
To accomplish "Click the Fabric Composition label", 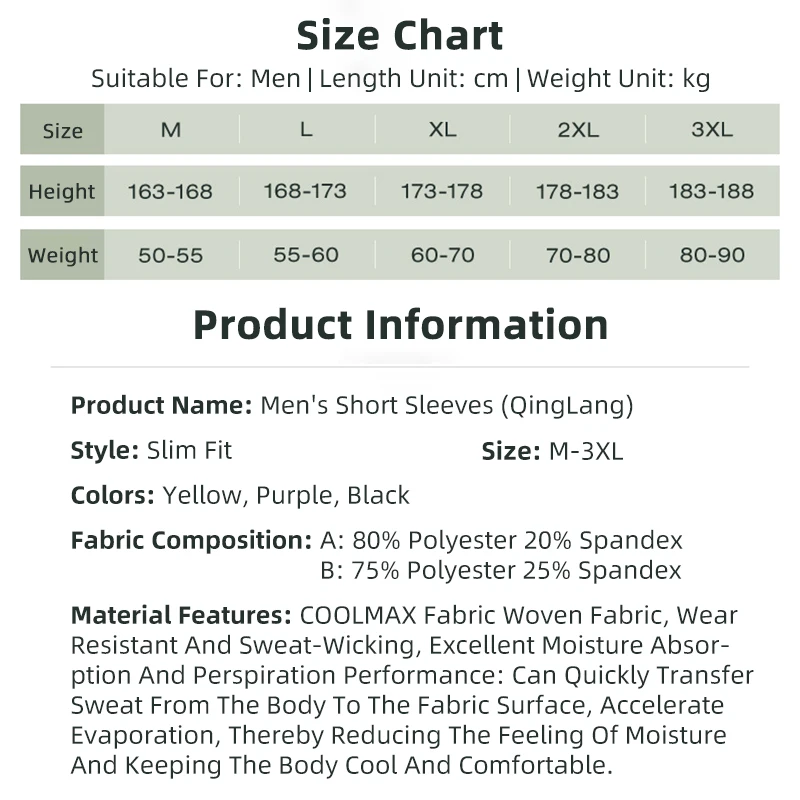I will coord(191,540).
